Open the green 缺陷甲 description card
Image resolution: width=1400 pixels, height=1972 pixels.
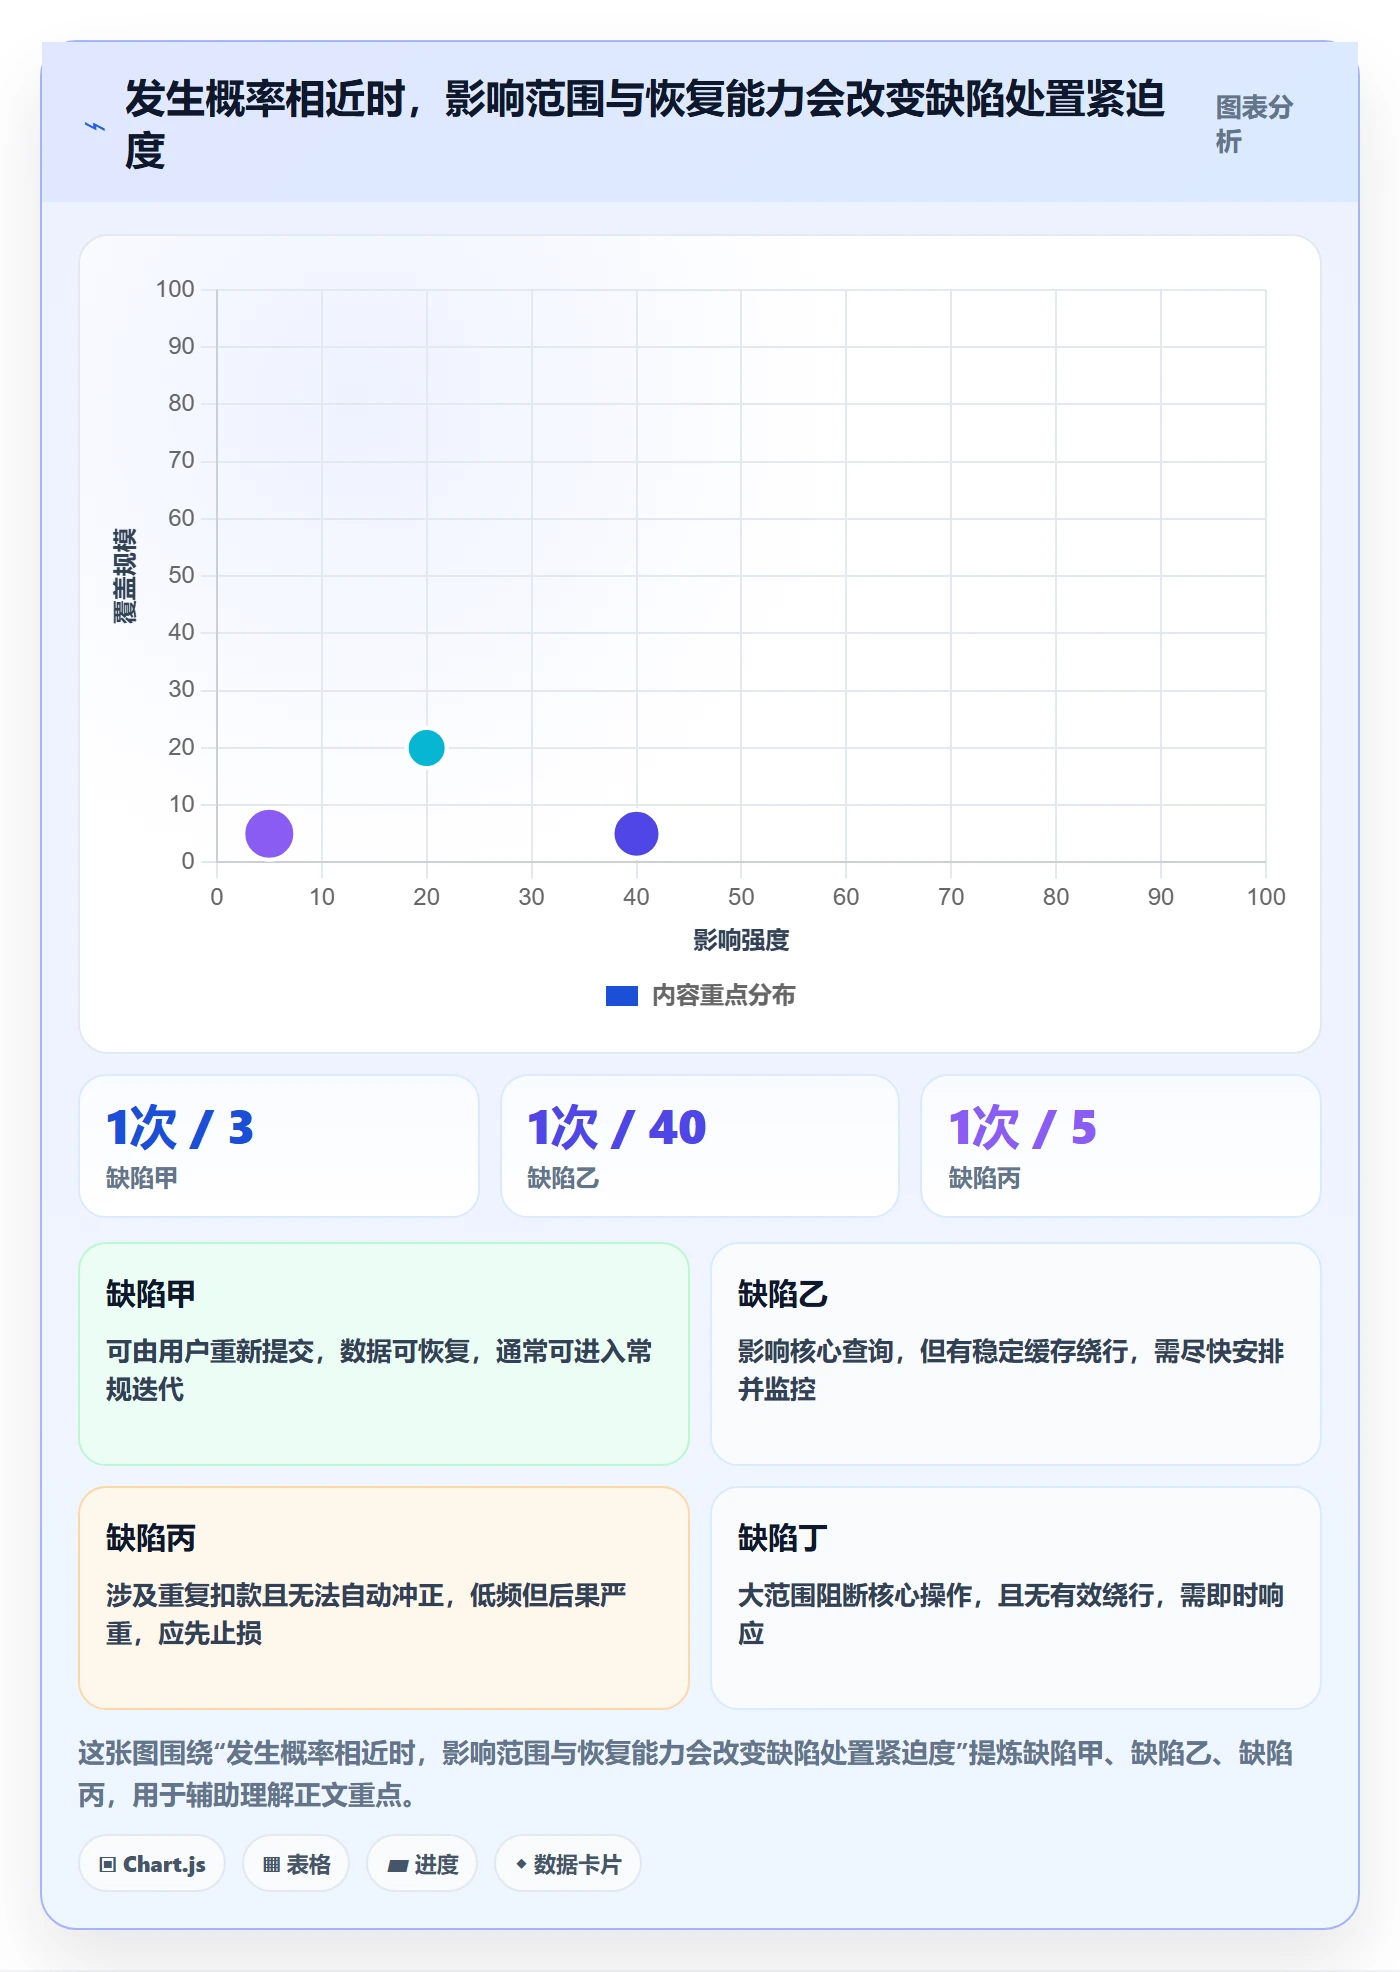384,1354
